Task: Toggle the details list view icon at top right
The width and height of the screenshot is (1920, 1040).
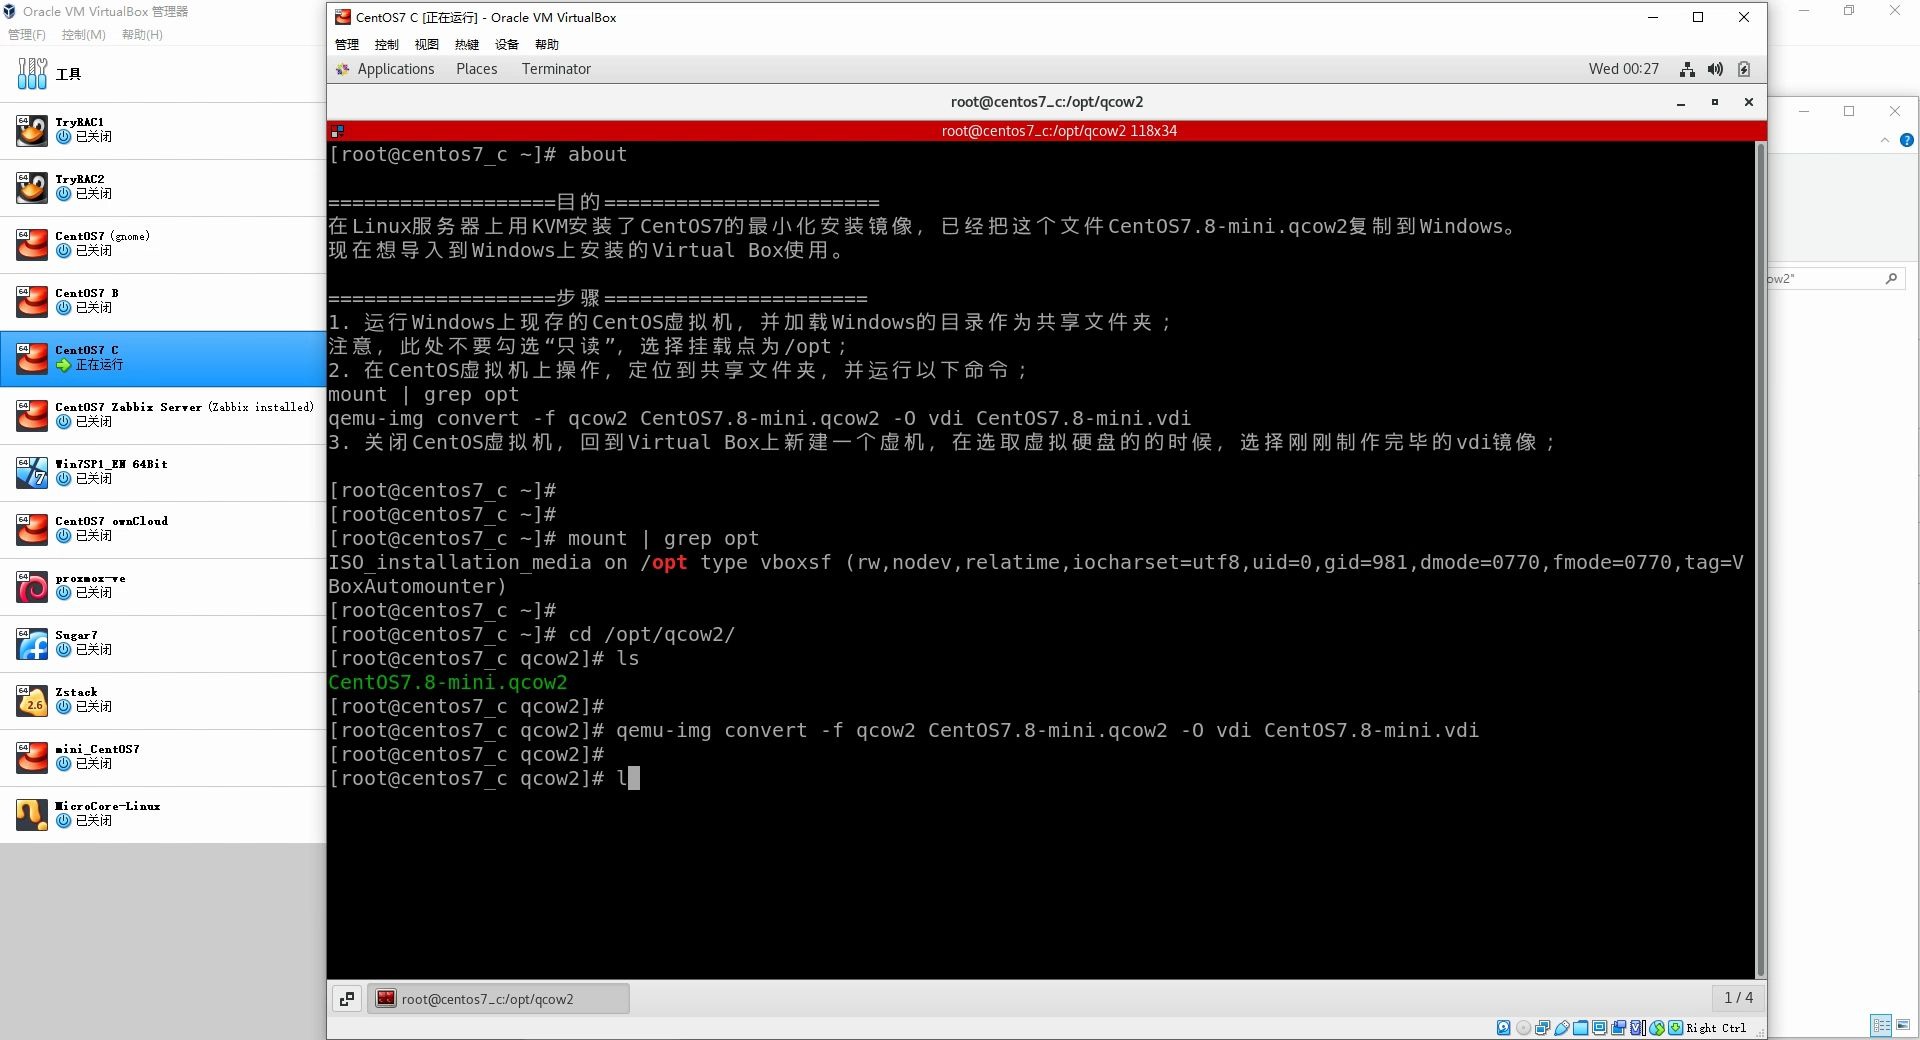Action: (x=1881, y=1025)
